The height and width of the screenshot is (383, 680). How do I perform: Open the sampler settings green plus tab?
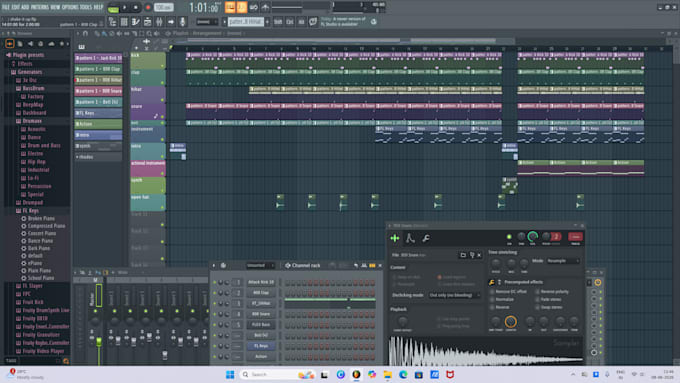[395, 238]
